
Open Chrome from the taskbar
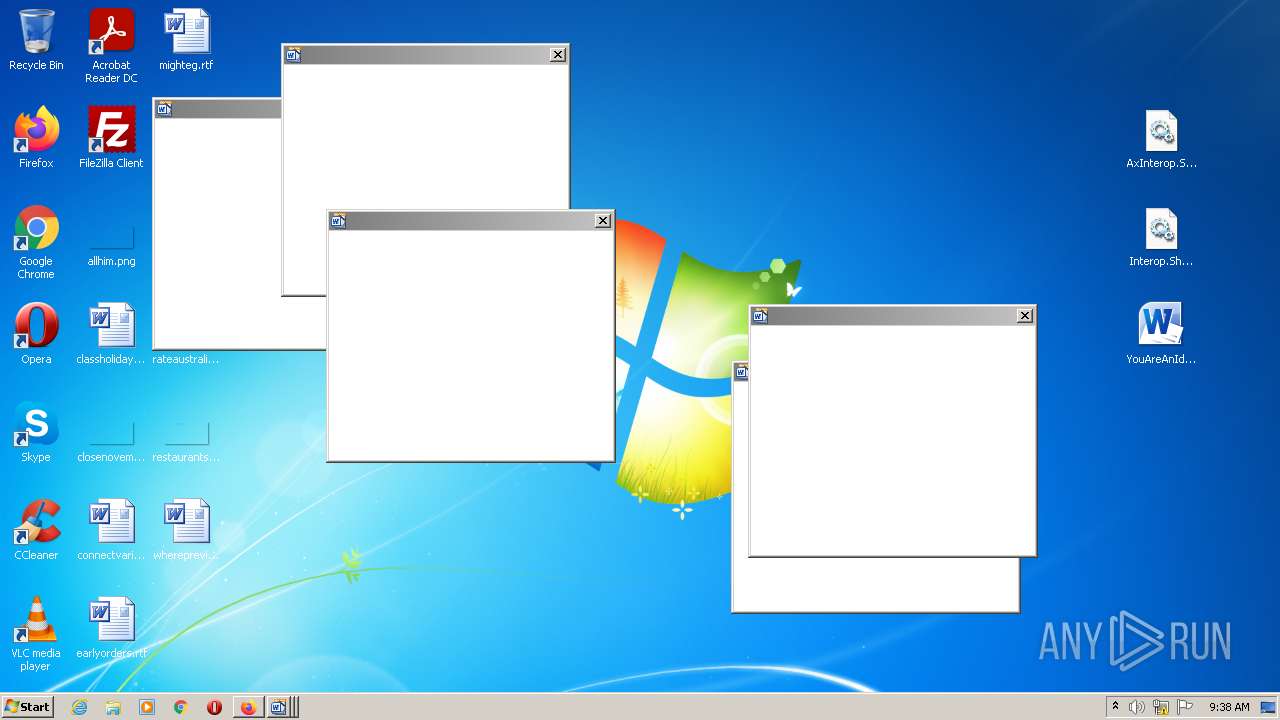pyautogui.click(x=180, y=707)
